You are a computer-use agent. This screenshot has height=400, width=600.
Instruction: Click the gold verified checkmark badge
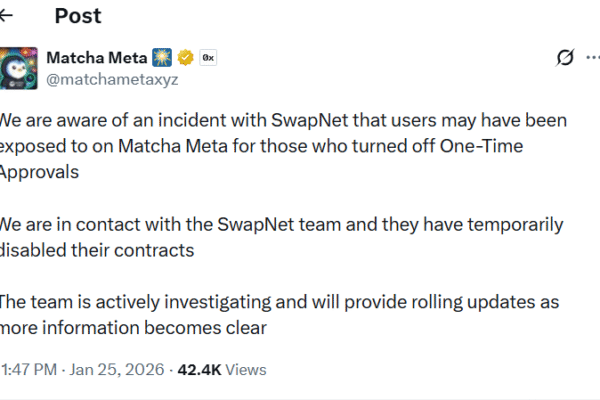(186, 57)
